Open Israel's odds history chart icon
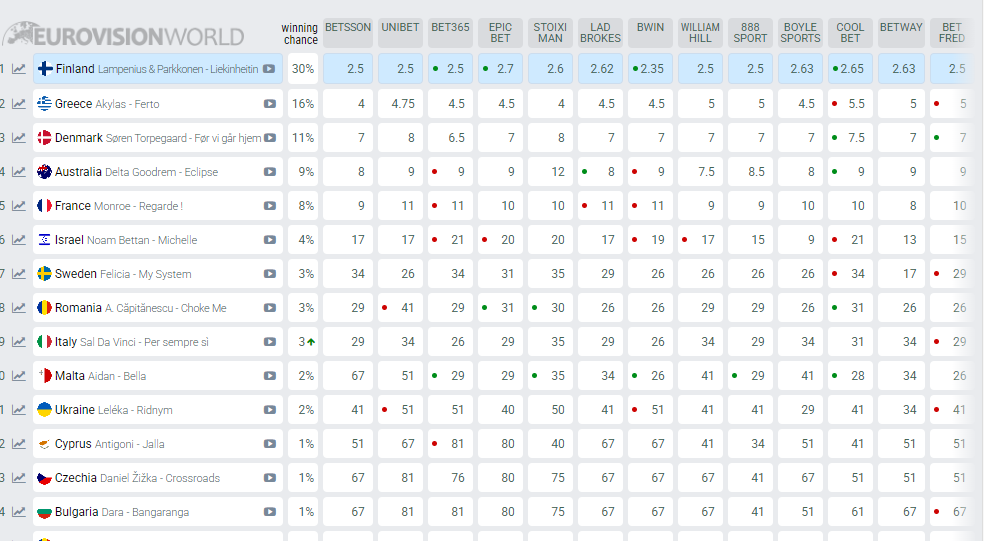 pyautogui.click(x=19, y=240)
